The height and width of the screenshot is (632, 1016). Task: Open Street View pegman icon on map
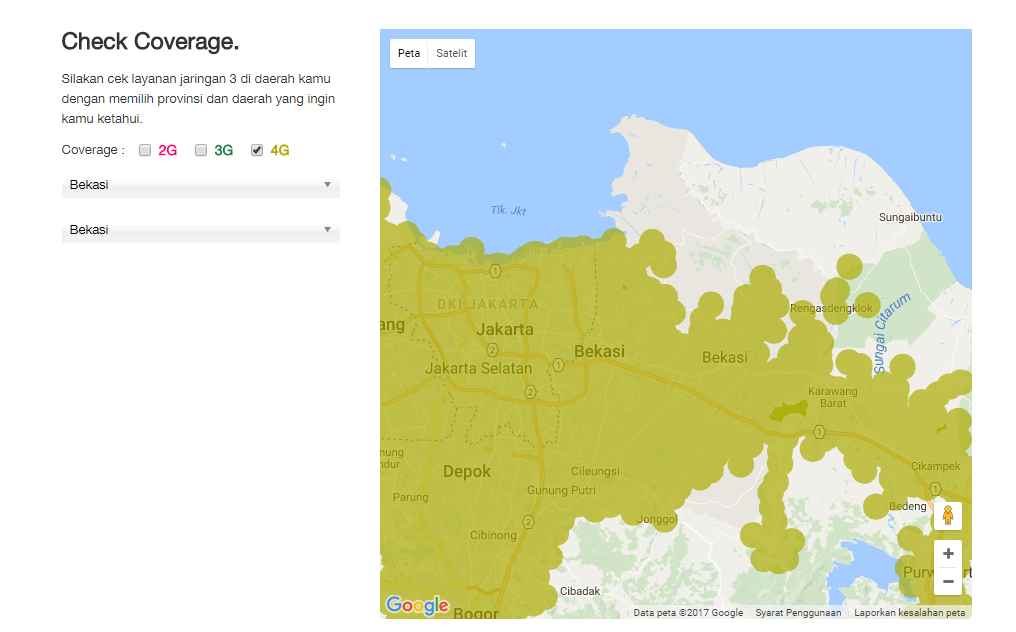[x=947, y=515]
